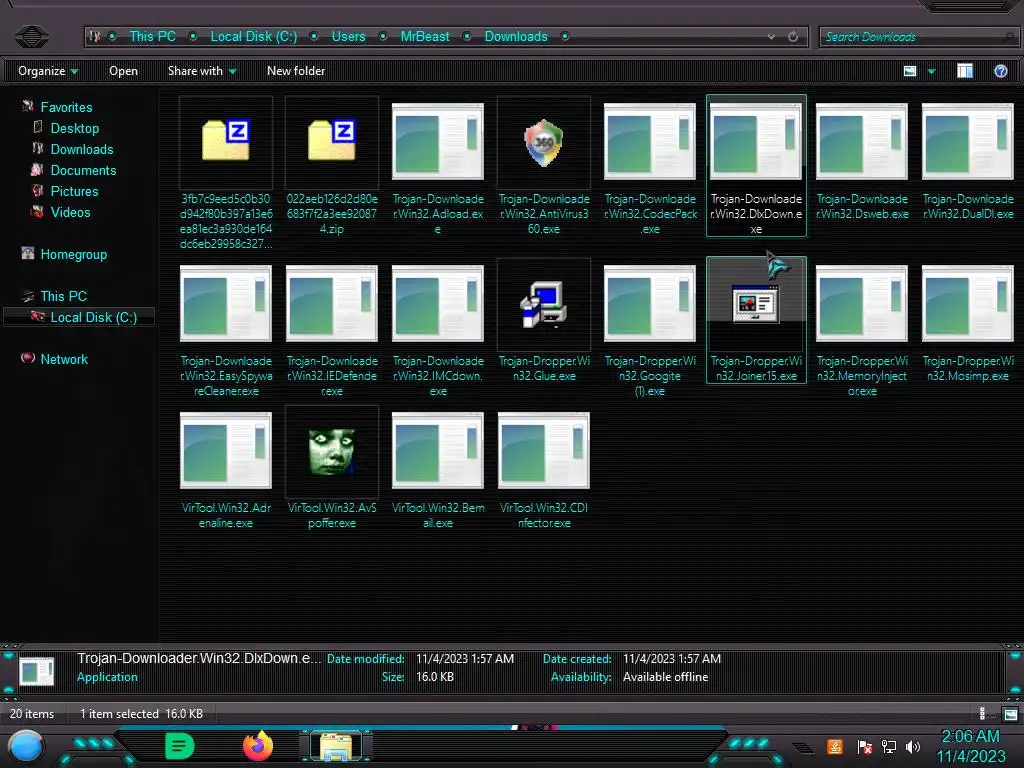Click the change view icon
1024x768 pixels.
[x=910, y=71]
